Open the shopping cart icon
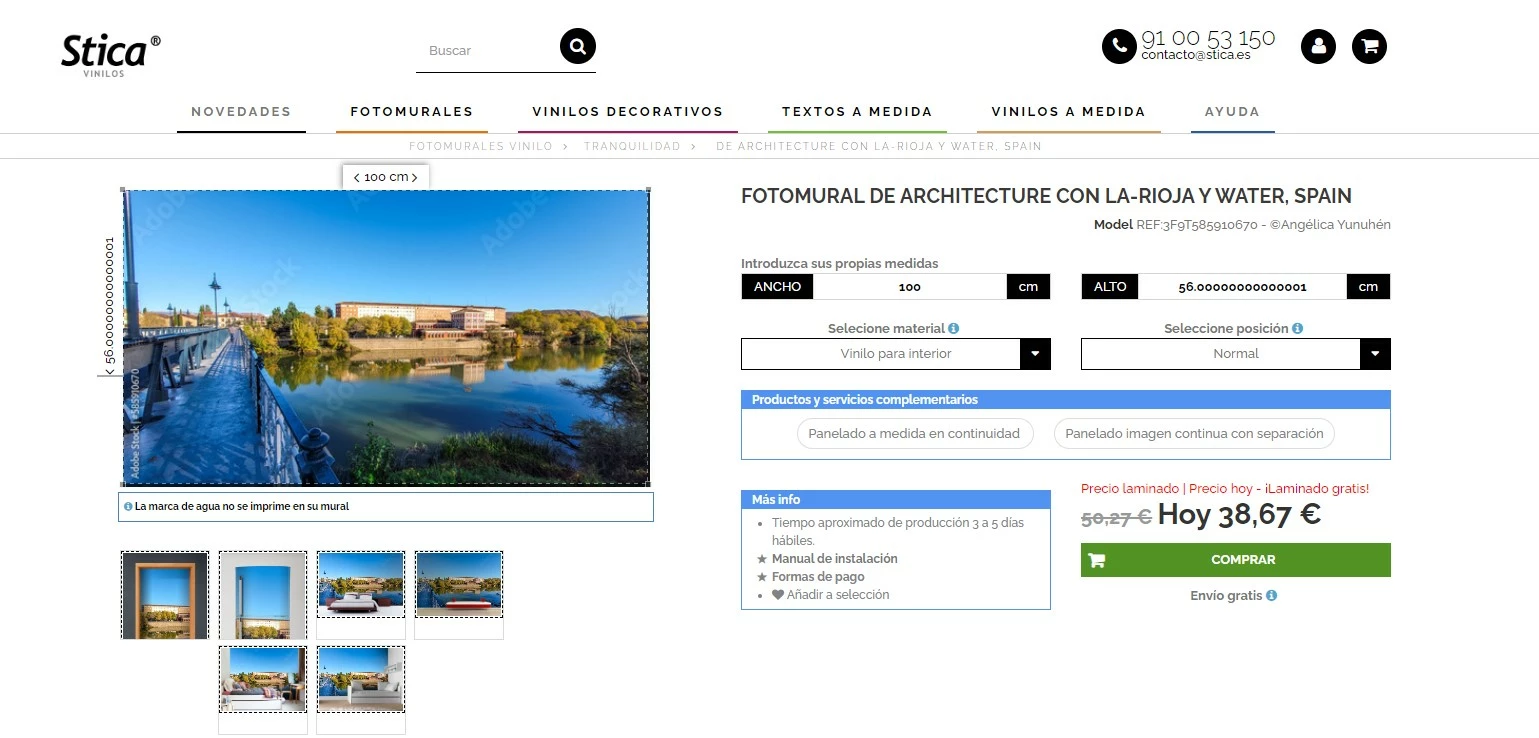1539x738 pixels. coord(1370,46)
